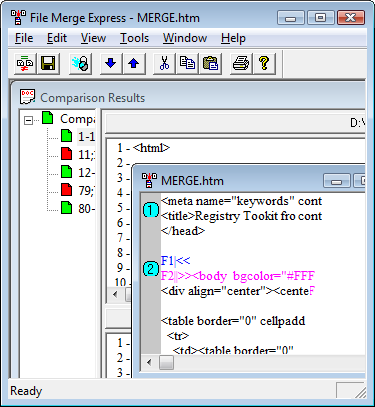The image size is (375, 407).
Task: Click the cyan marker number 1
Action: [151, 210]
